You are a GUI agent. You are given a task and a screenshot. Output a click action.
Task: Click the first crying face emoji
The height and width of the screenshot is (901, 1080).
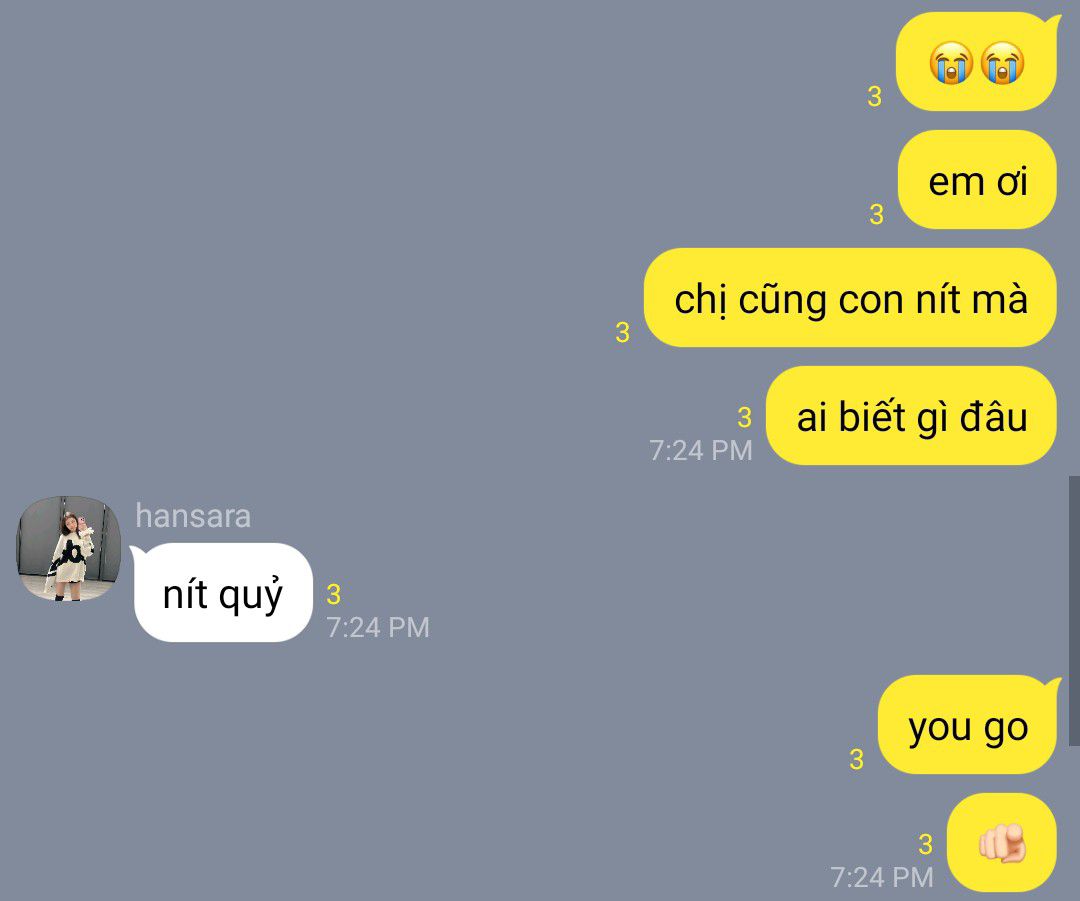[x=951, y=63]
